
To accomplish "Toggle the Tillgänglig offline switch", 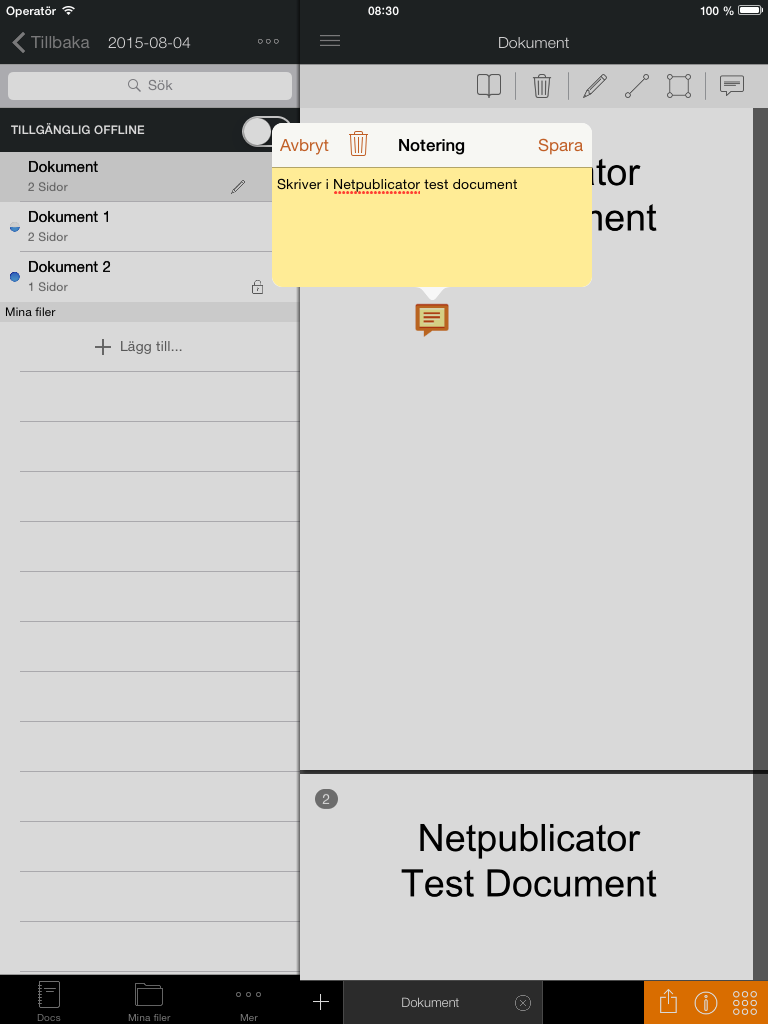I will point(266,132).
